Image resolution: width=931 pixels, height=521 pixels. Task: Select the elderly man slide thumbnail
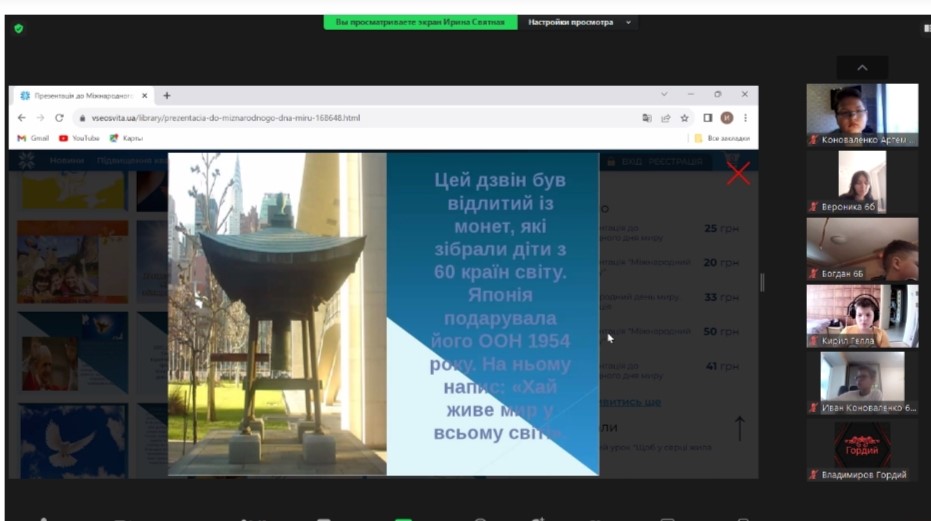(x=73, y=353)
